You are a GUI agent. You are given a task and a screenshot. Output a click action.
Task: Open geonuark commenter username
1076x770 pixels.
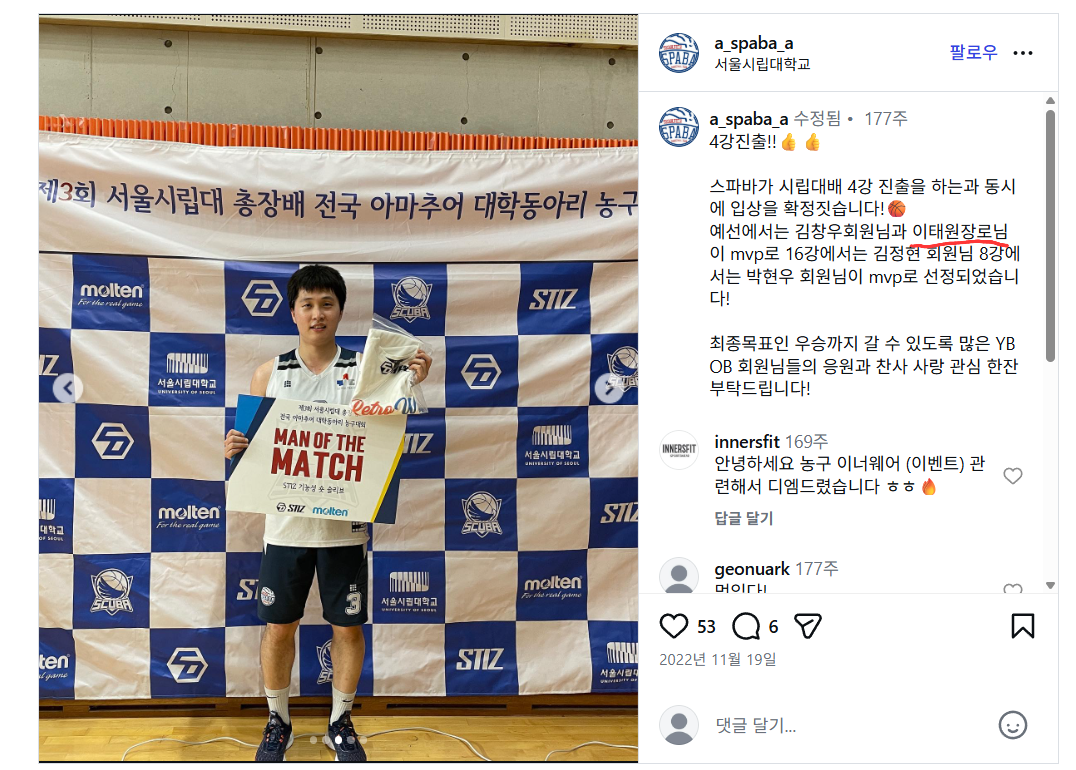[752, 569]
